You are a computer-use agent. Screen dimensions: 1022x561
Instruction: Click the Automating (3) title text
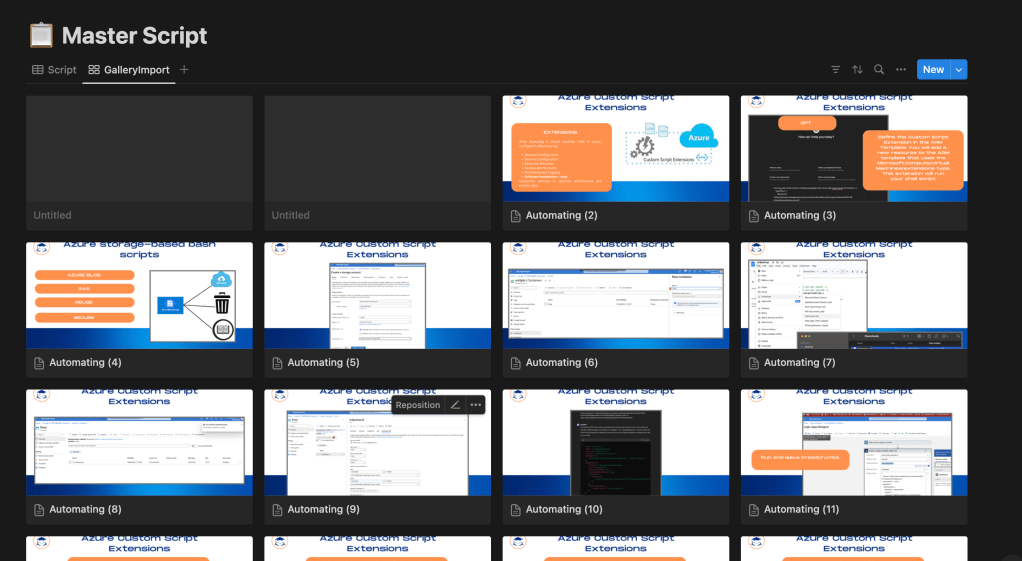(800, 216)
